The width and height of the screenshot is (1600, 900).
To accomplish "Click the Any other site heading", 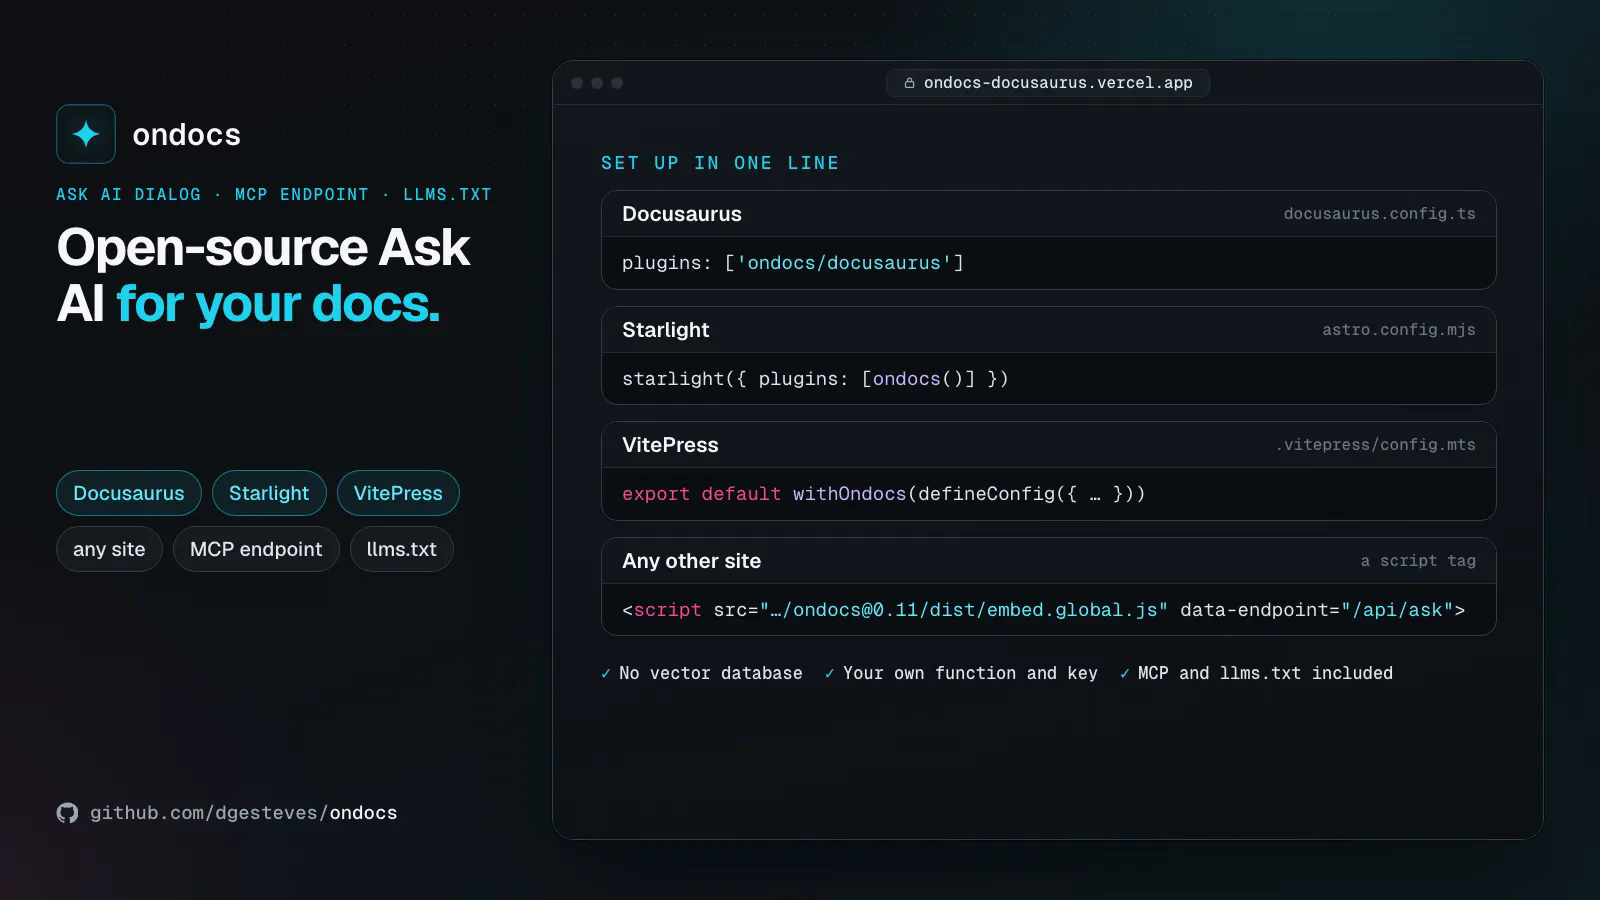I will (691, 561).
